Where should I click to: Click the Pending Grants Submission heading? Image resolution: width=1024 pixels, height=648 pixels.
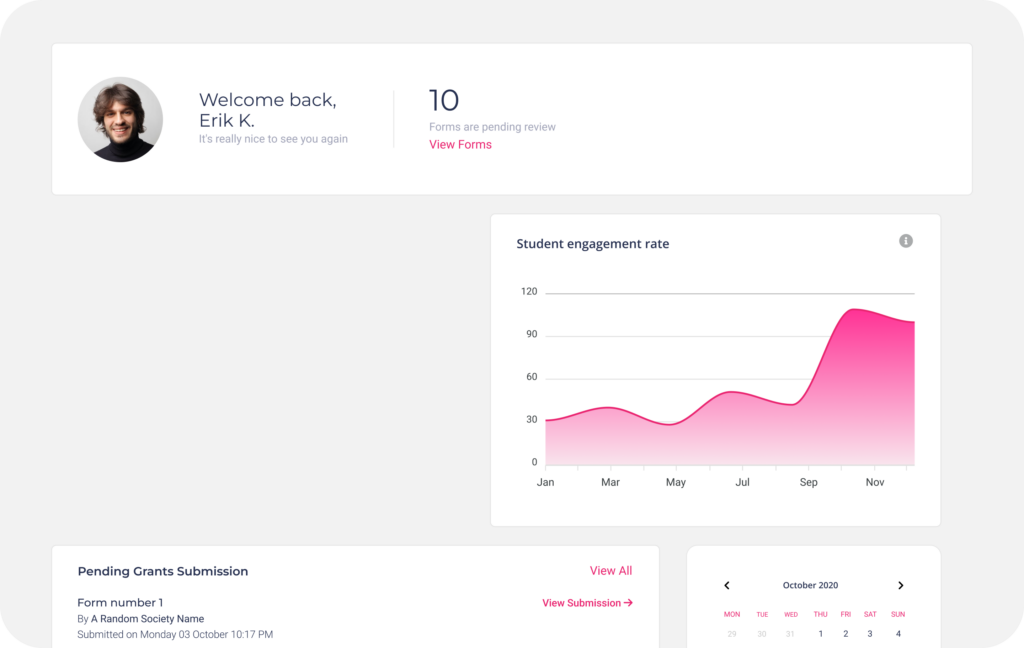click(163, 571)
